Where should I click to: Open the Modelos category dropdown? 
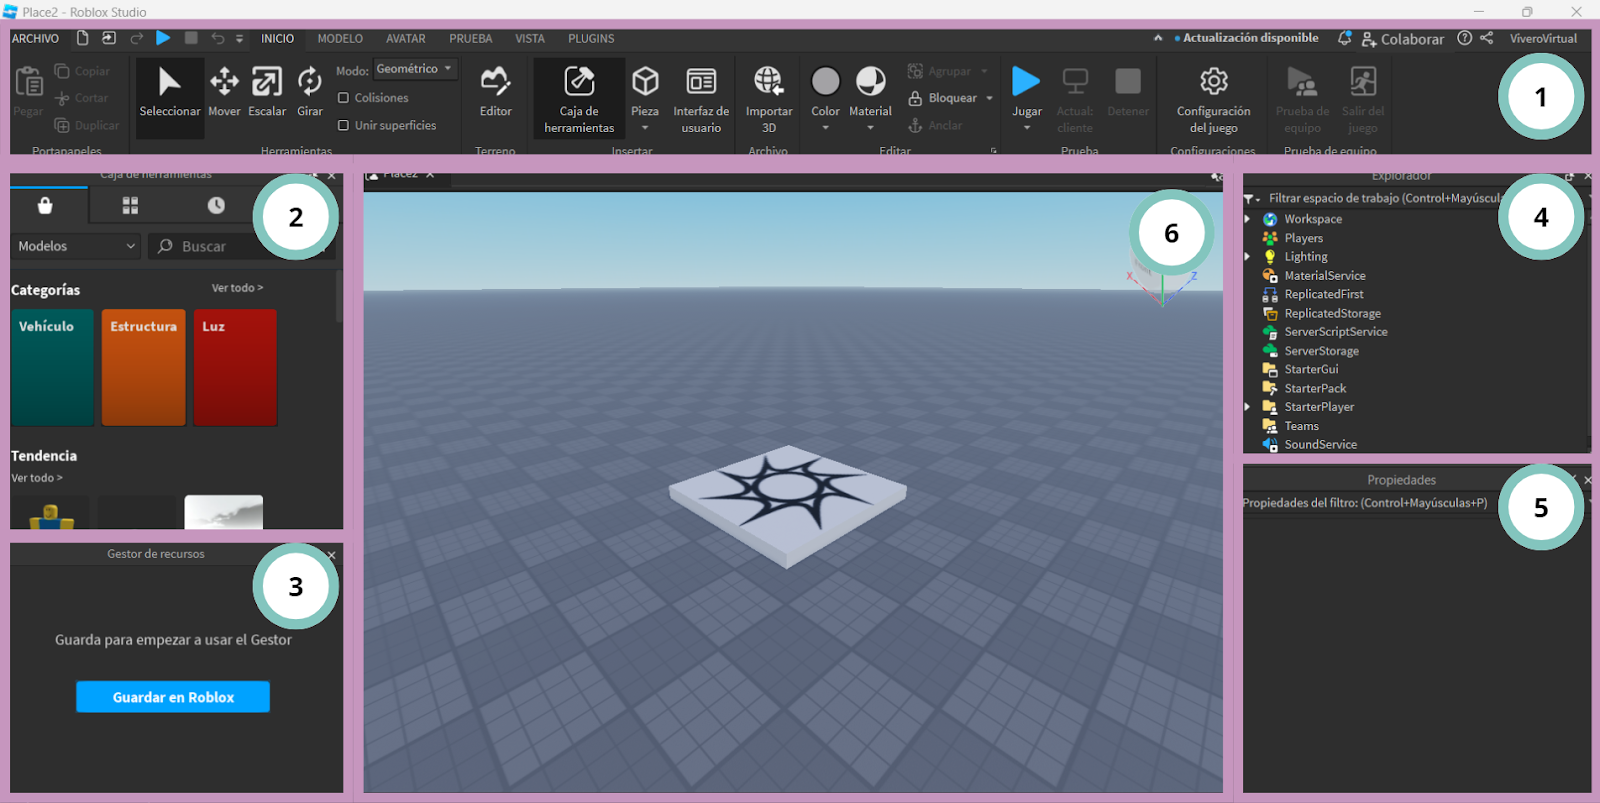[76, 246]
